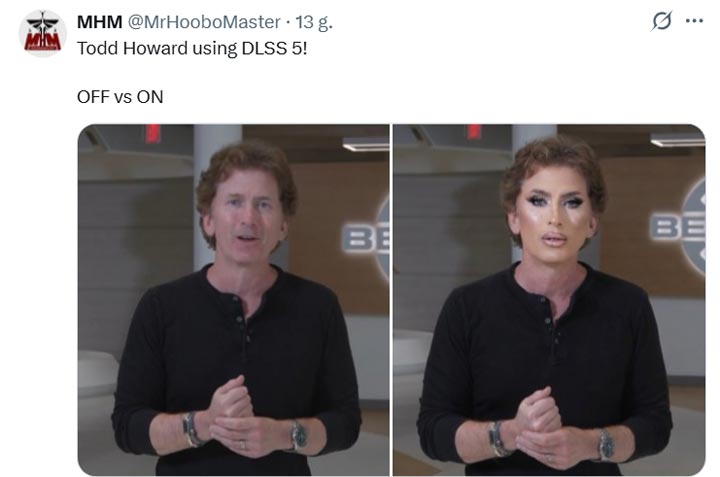The width and height of the screenshot is (720, 477).
Task: Open the Grok explain-this-post icon
Action: (662, 21)
